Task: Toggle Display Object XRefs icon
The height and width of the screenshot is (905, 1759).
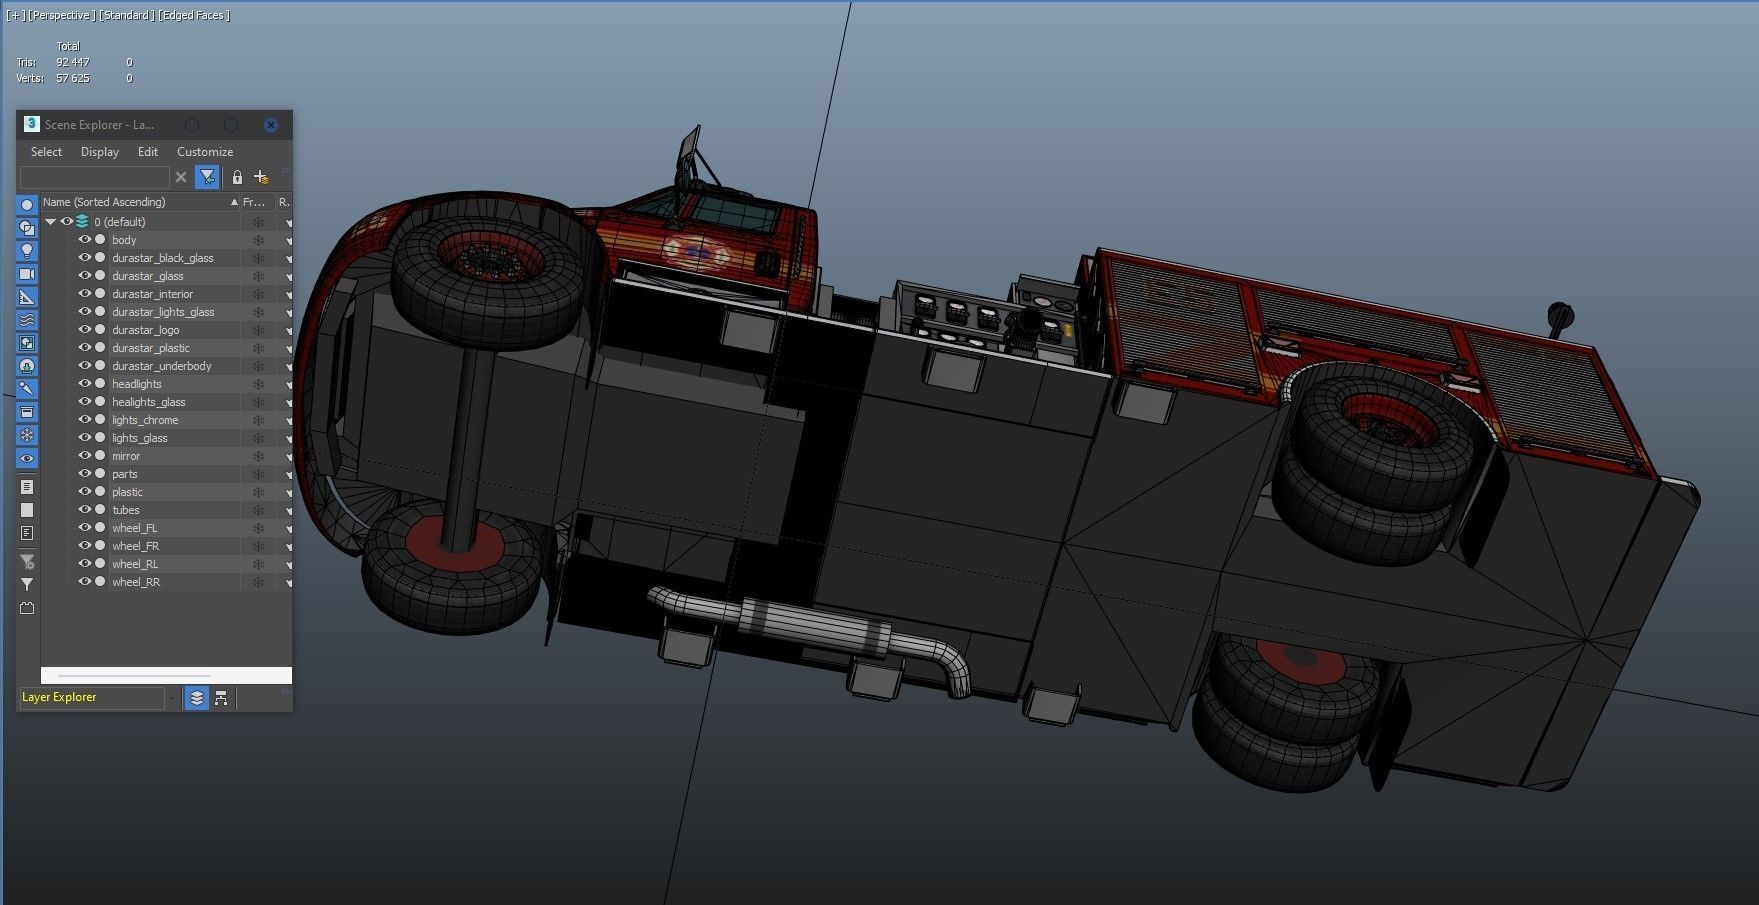Action: click(27, 366)
